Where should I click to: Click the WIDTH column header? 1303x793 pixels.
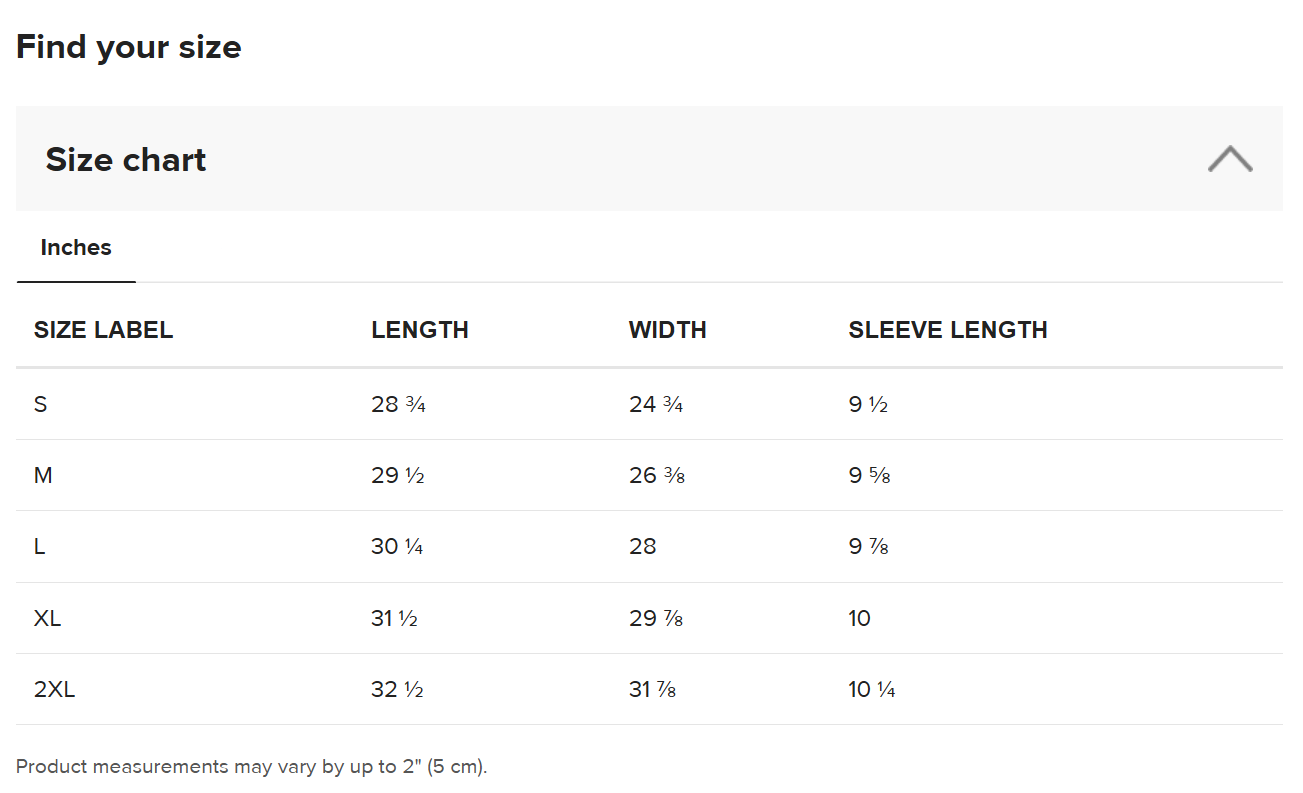668,330
